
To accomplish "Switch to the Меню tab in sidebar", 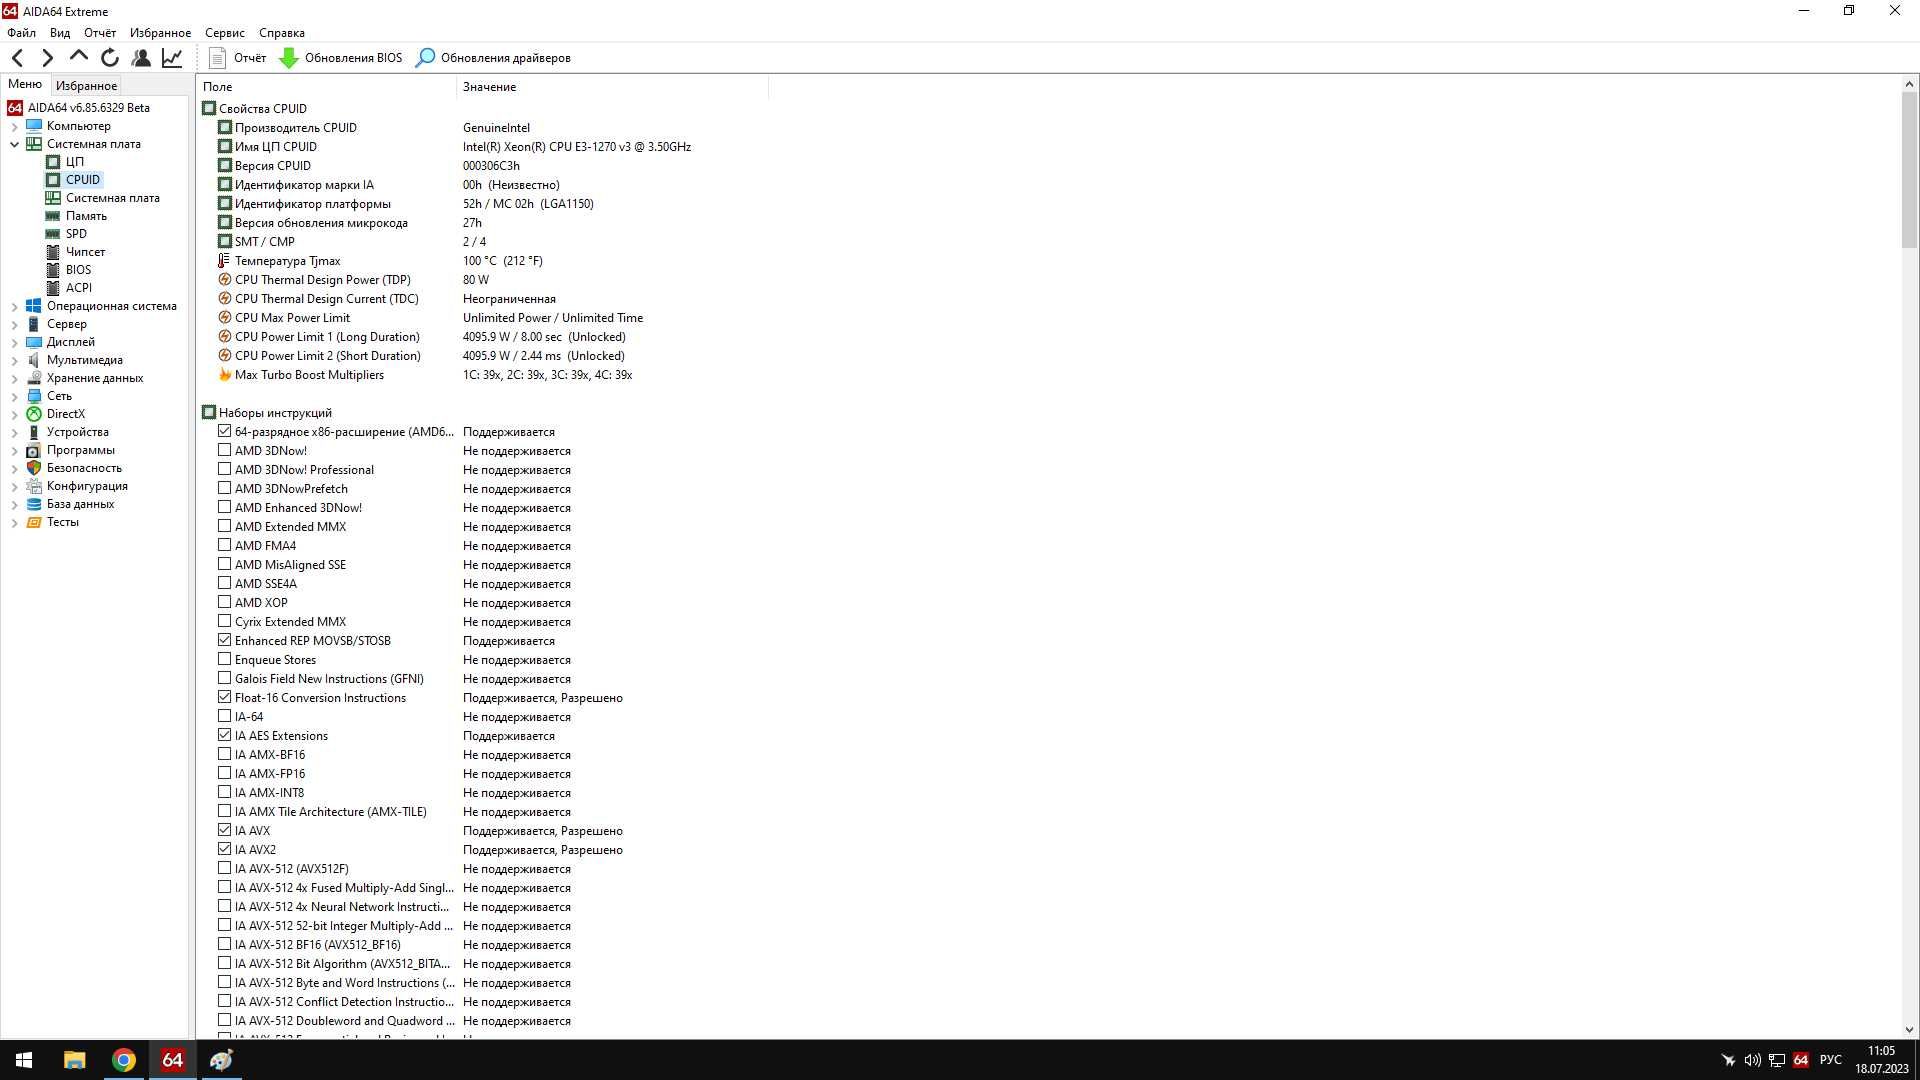I will 25,85.
